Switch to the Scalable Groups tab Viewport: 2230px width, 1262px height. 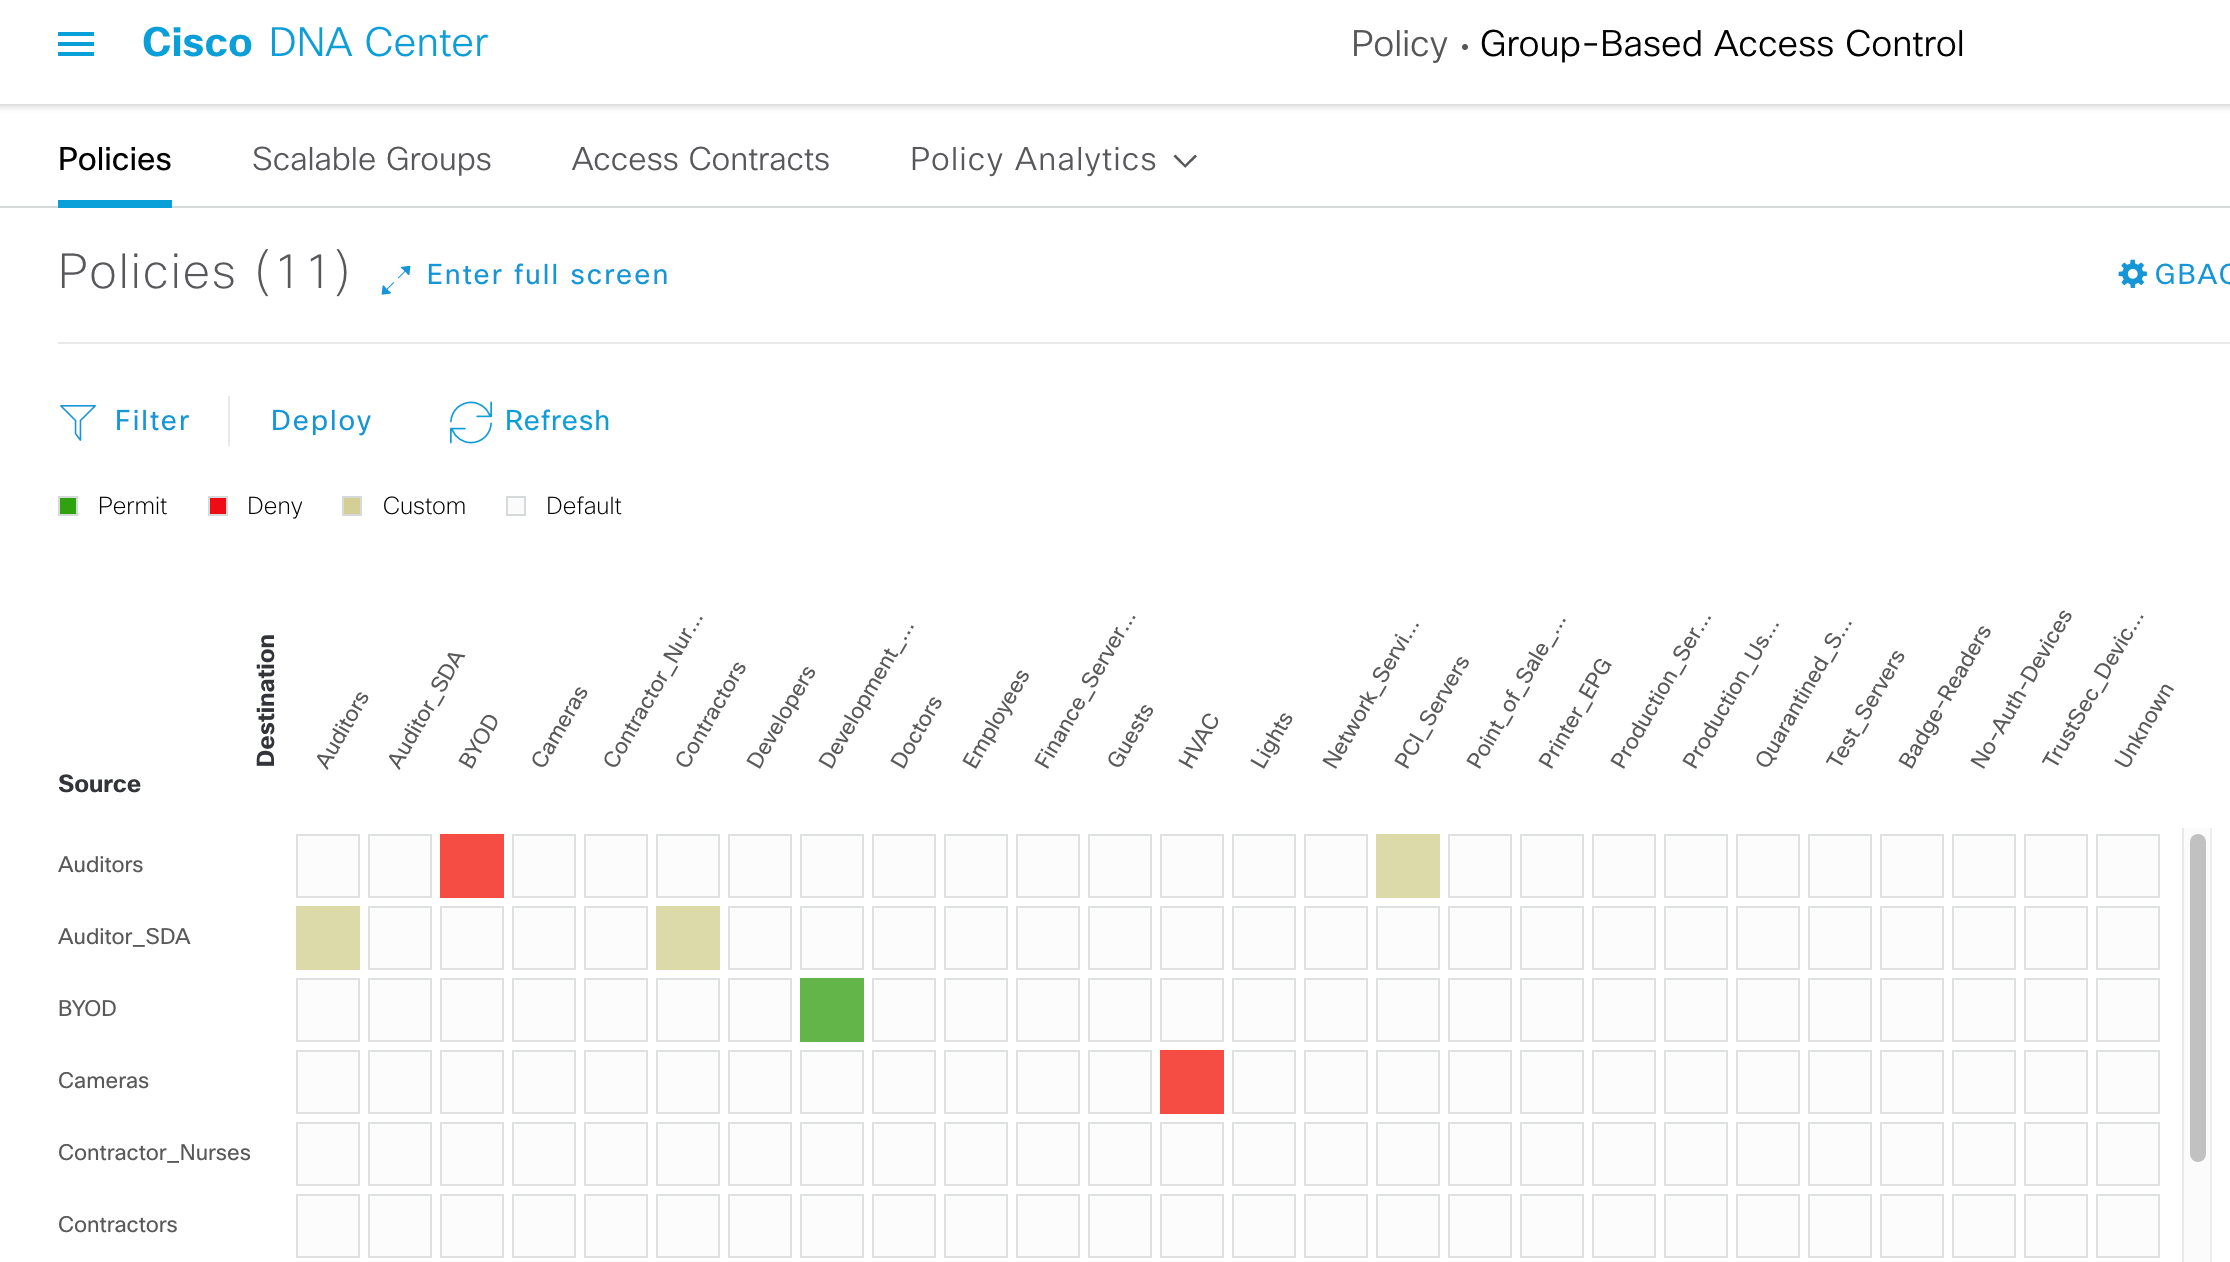(371, 160)
